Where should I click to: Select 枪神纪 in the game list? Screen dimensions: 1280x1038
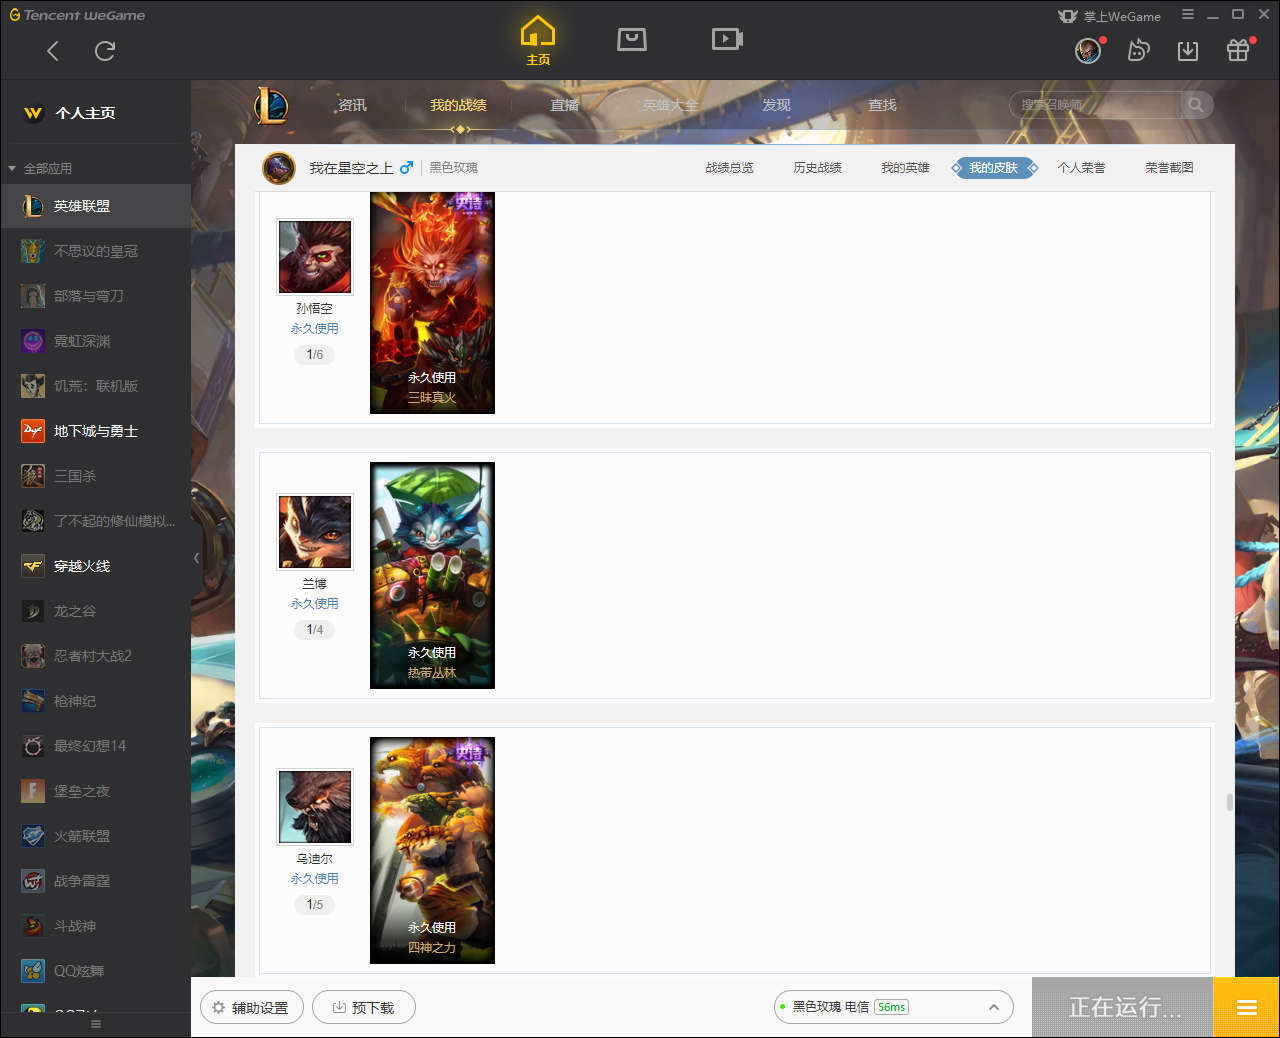pyautogui.click(x=95, y=701)
